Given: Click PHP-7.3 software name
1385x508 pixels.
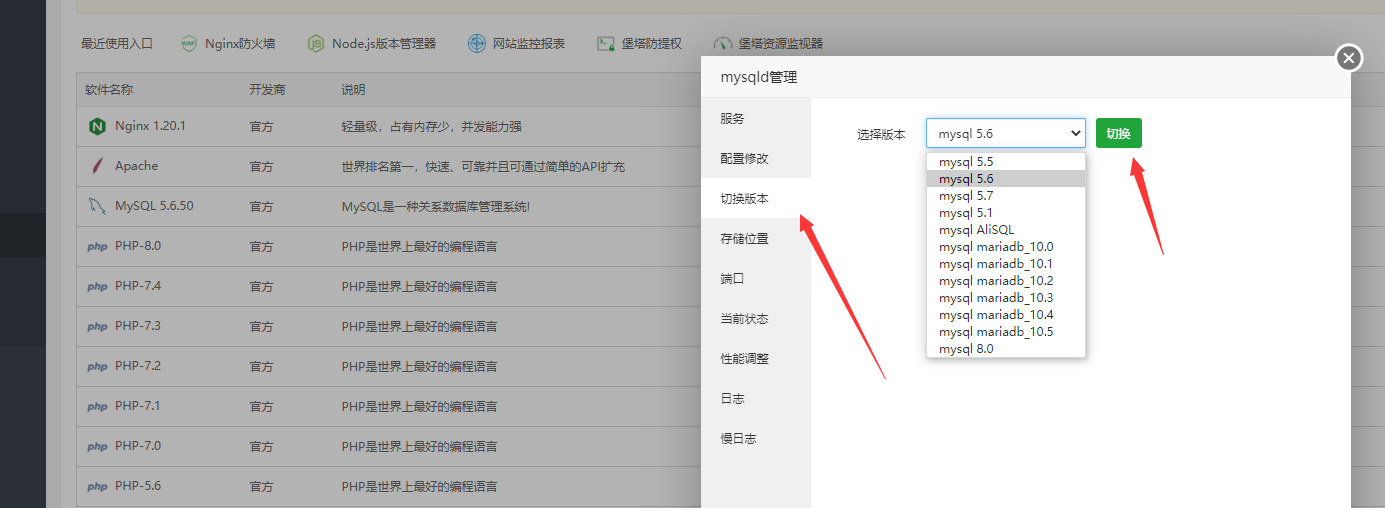Looking at the screenshot, I should (138, 326).
